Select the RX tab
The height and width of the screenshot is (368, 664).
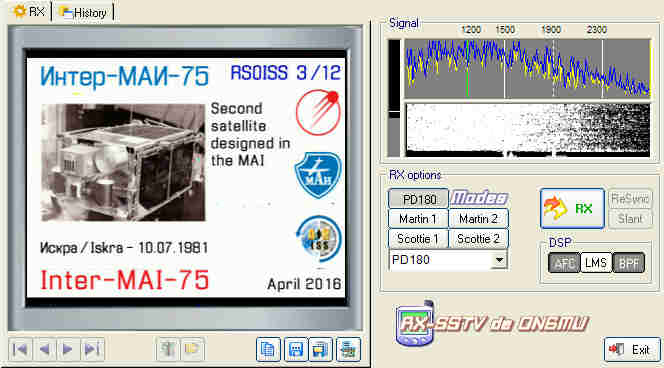click(30, 11)
